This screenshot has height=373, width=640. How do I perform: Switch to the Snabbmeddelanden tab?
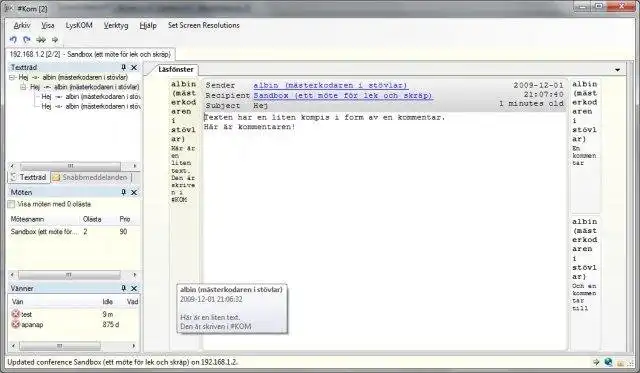point(90,177)
